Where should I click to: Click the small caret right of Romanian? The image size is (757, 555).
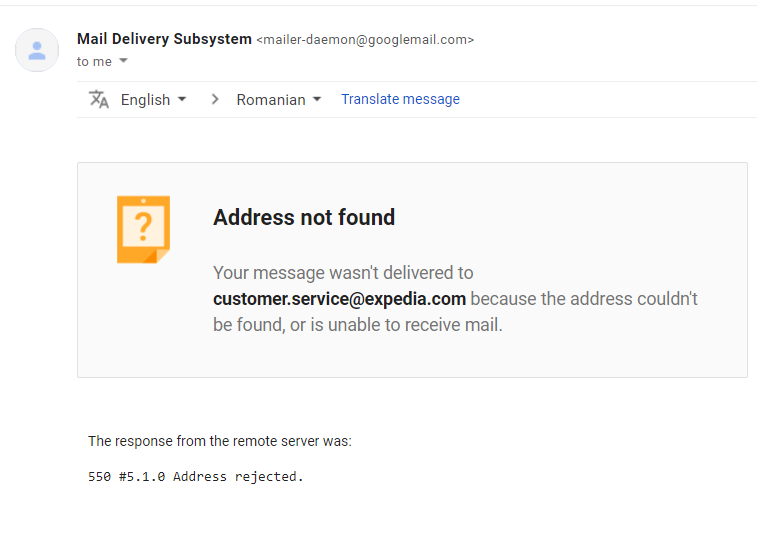(317, 99)
